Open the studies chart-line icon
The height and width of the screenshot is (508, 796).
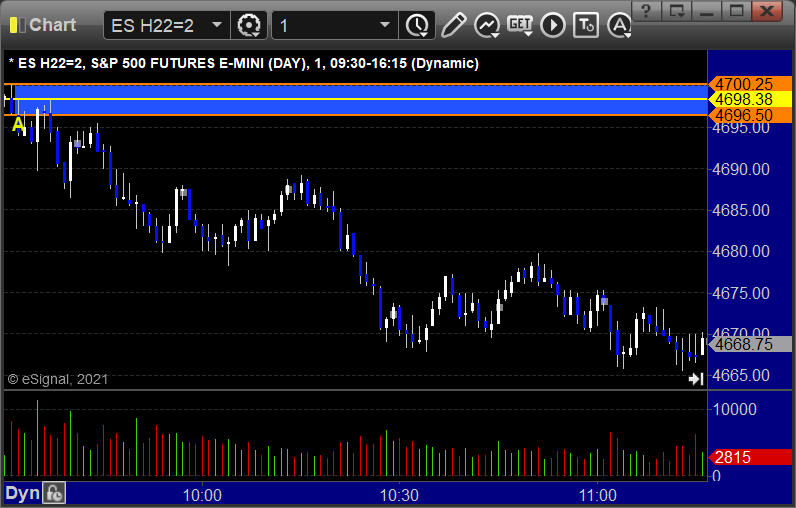(x=487, y=25)
